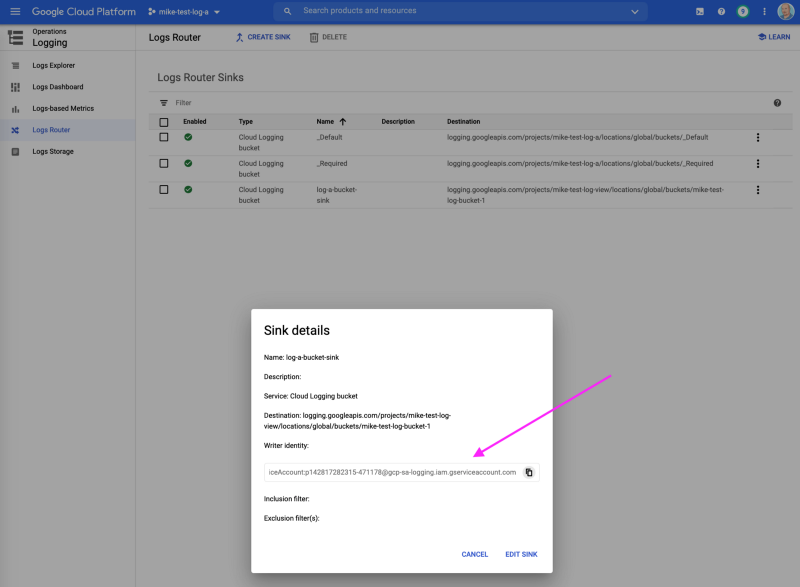
Task: Check the _Required sink checkbox
Action: (164, 164)
